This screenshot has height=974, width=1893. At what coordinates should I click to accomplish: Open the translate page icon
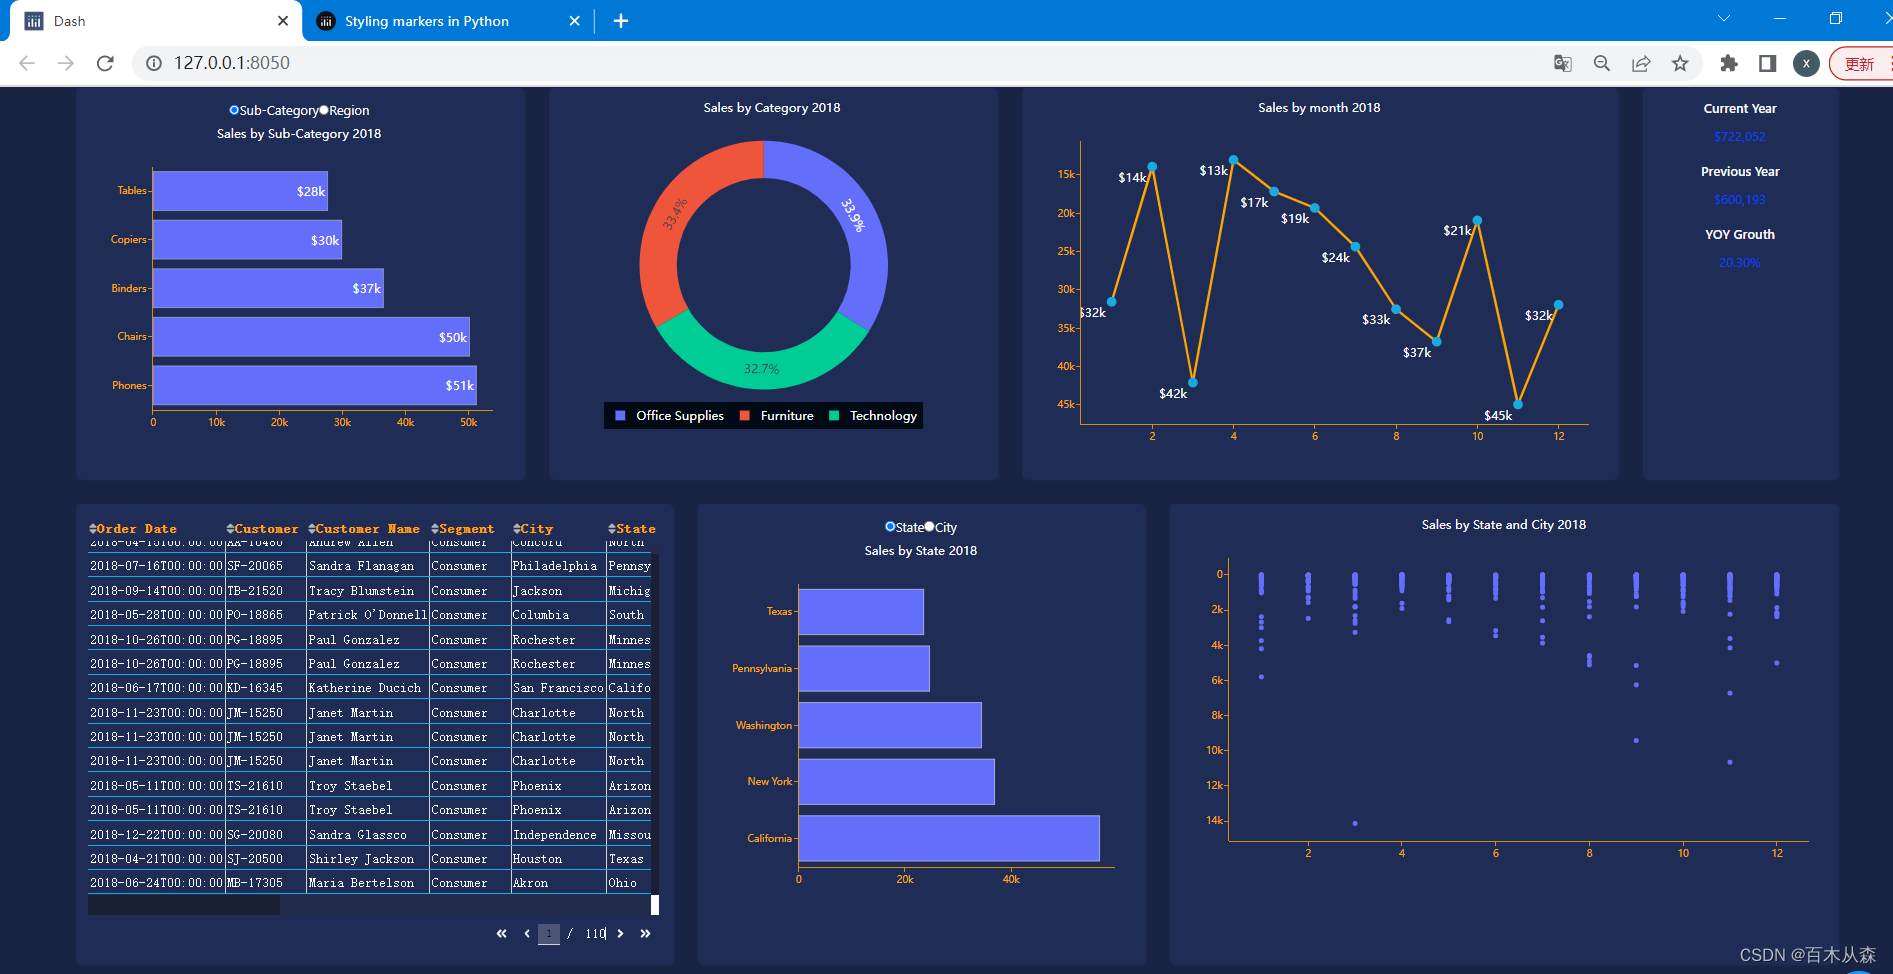(1563, 63)
